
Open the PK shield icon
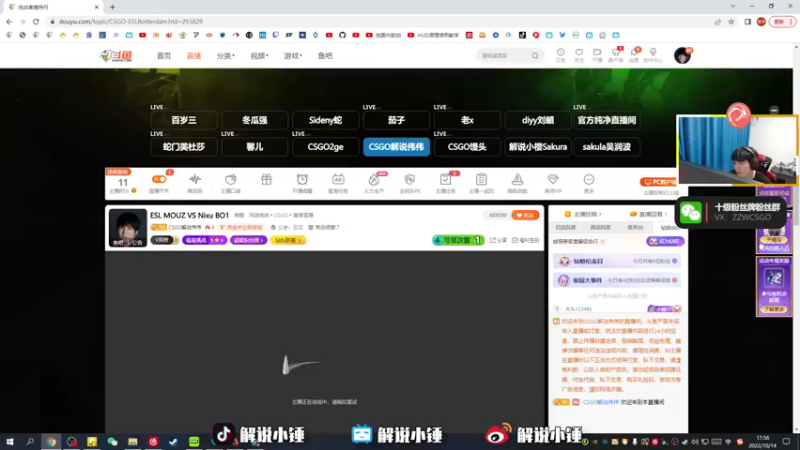pyautogui.click(x=410, y=180)
